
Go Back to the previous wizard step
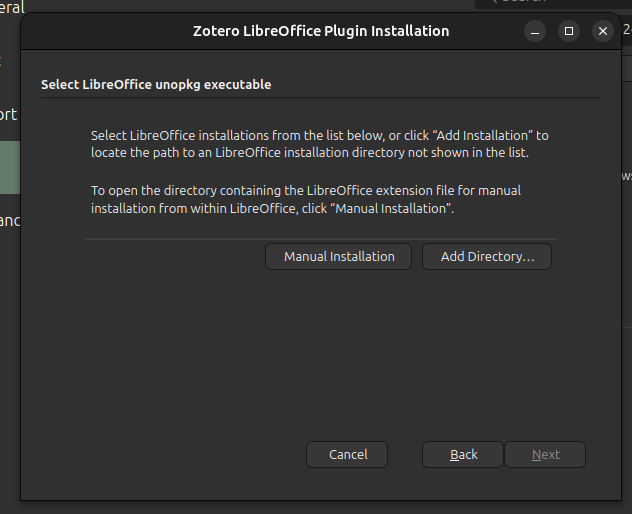click(463, 454)
